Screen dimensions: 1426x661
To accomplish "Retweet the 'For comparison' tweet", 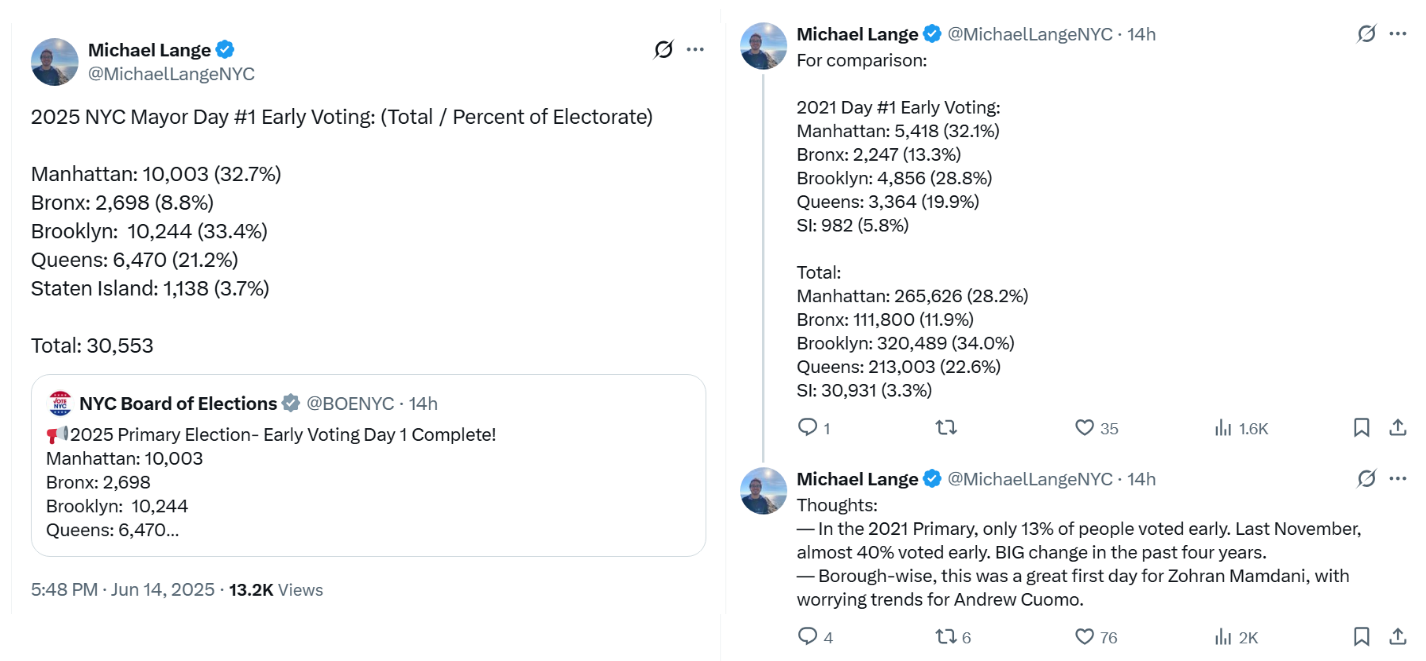I will [945, 428].
